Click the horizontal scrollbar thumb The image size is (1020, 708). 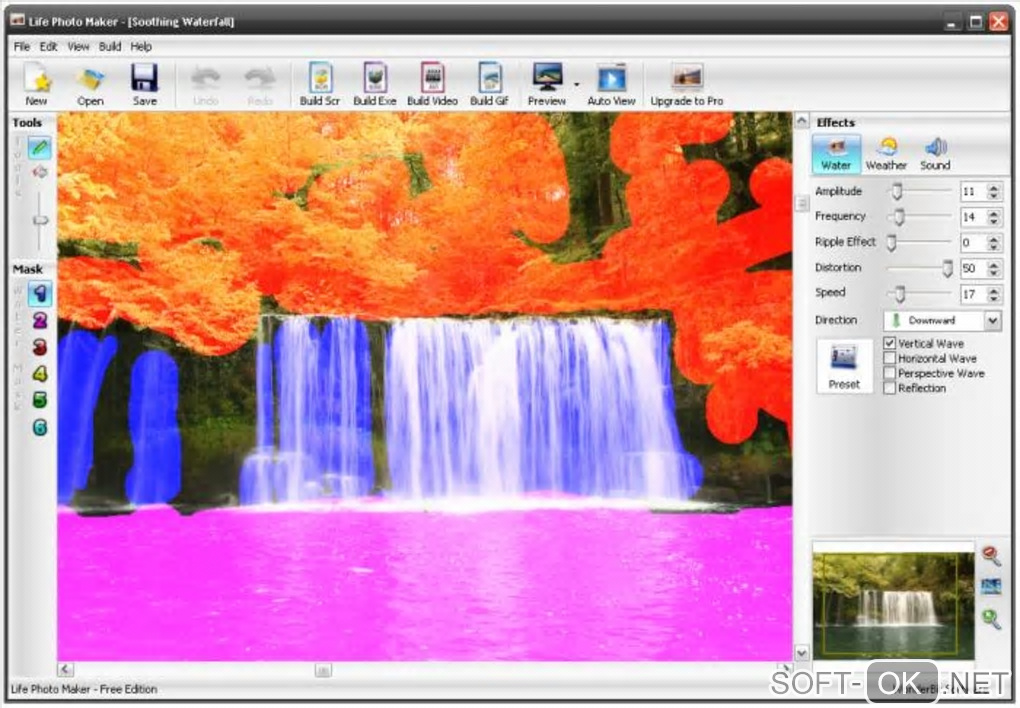[323, 670]
